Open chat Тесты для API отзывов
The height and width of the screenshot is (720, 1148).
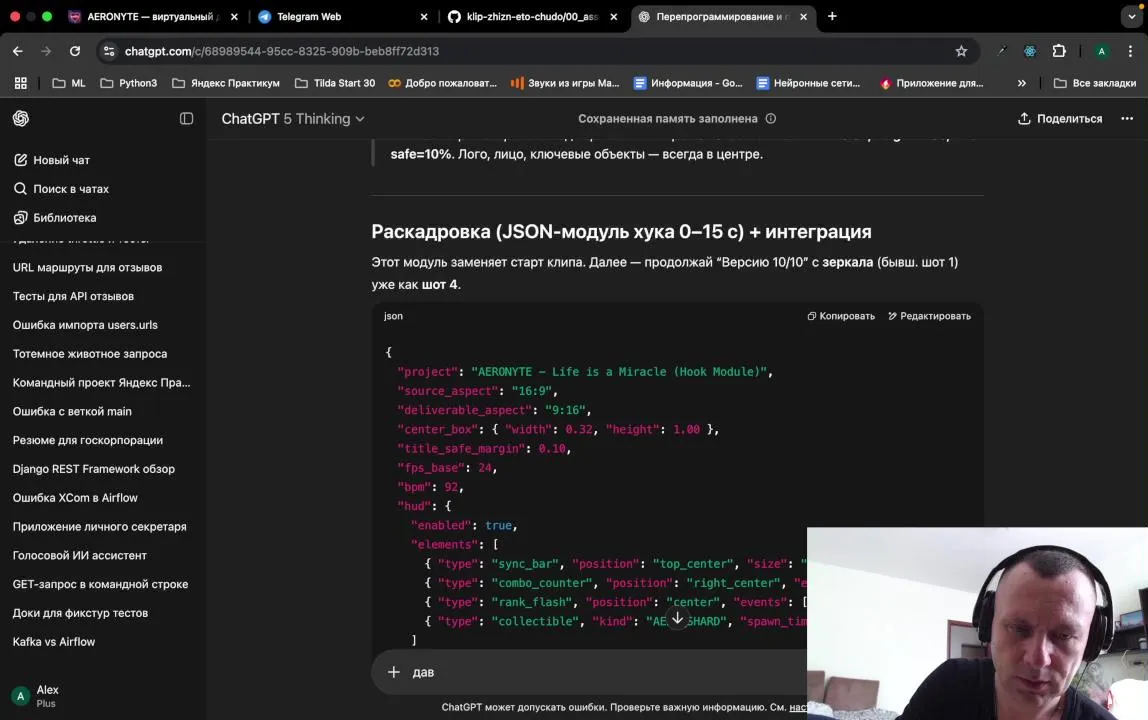(73, 296)
